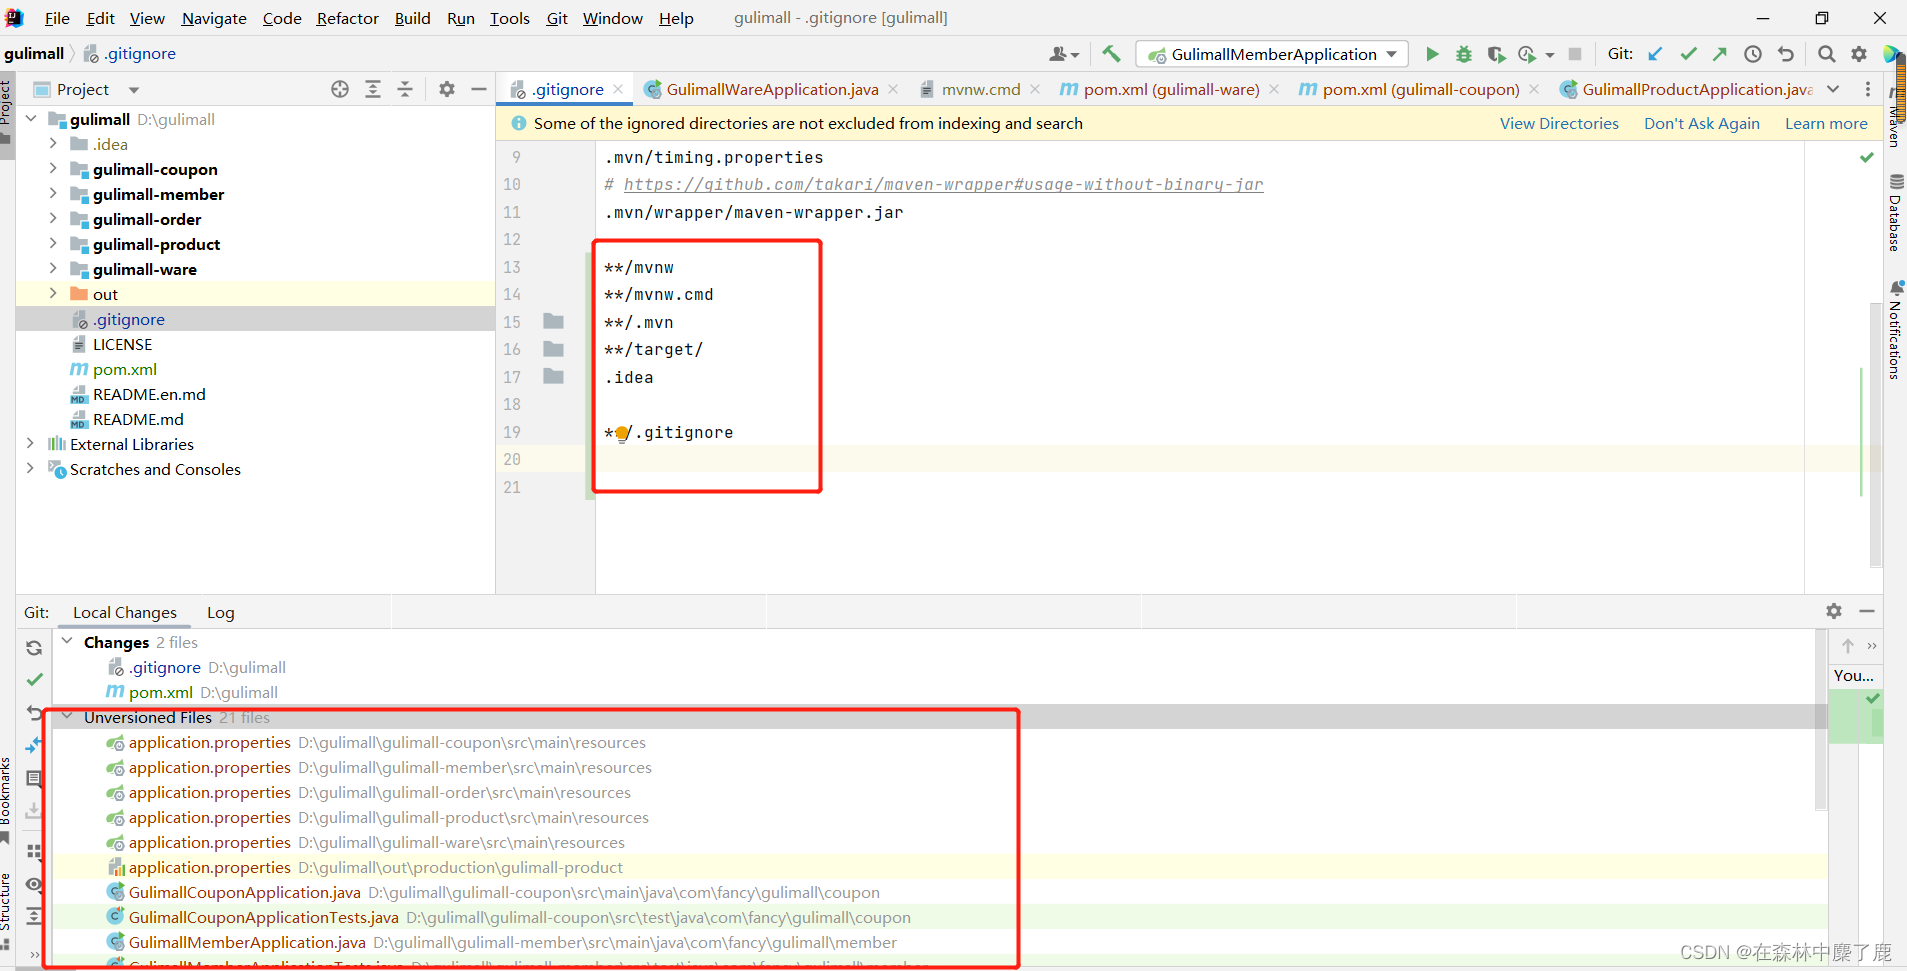Image resolution: width=1907 pixels, height=971 pixels.
Task: Open the File menu
Action: pyautogui.click(x=57, y=18)
